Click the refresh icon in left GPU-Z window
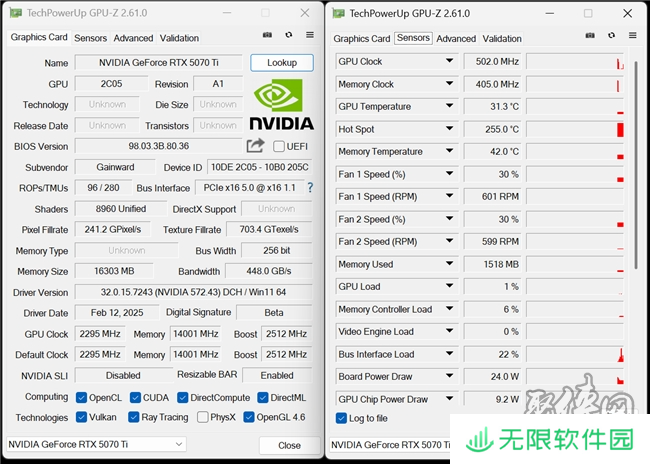The image size is (650, 464). 289,35
